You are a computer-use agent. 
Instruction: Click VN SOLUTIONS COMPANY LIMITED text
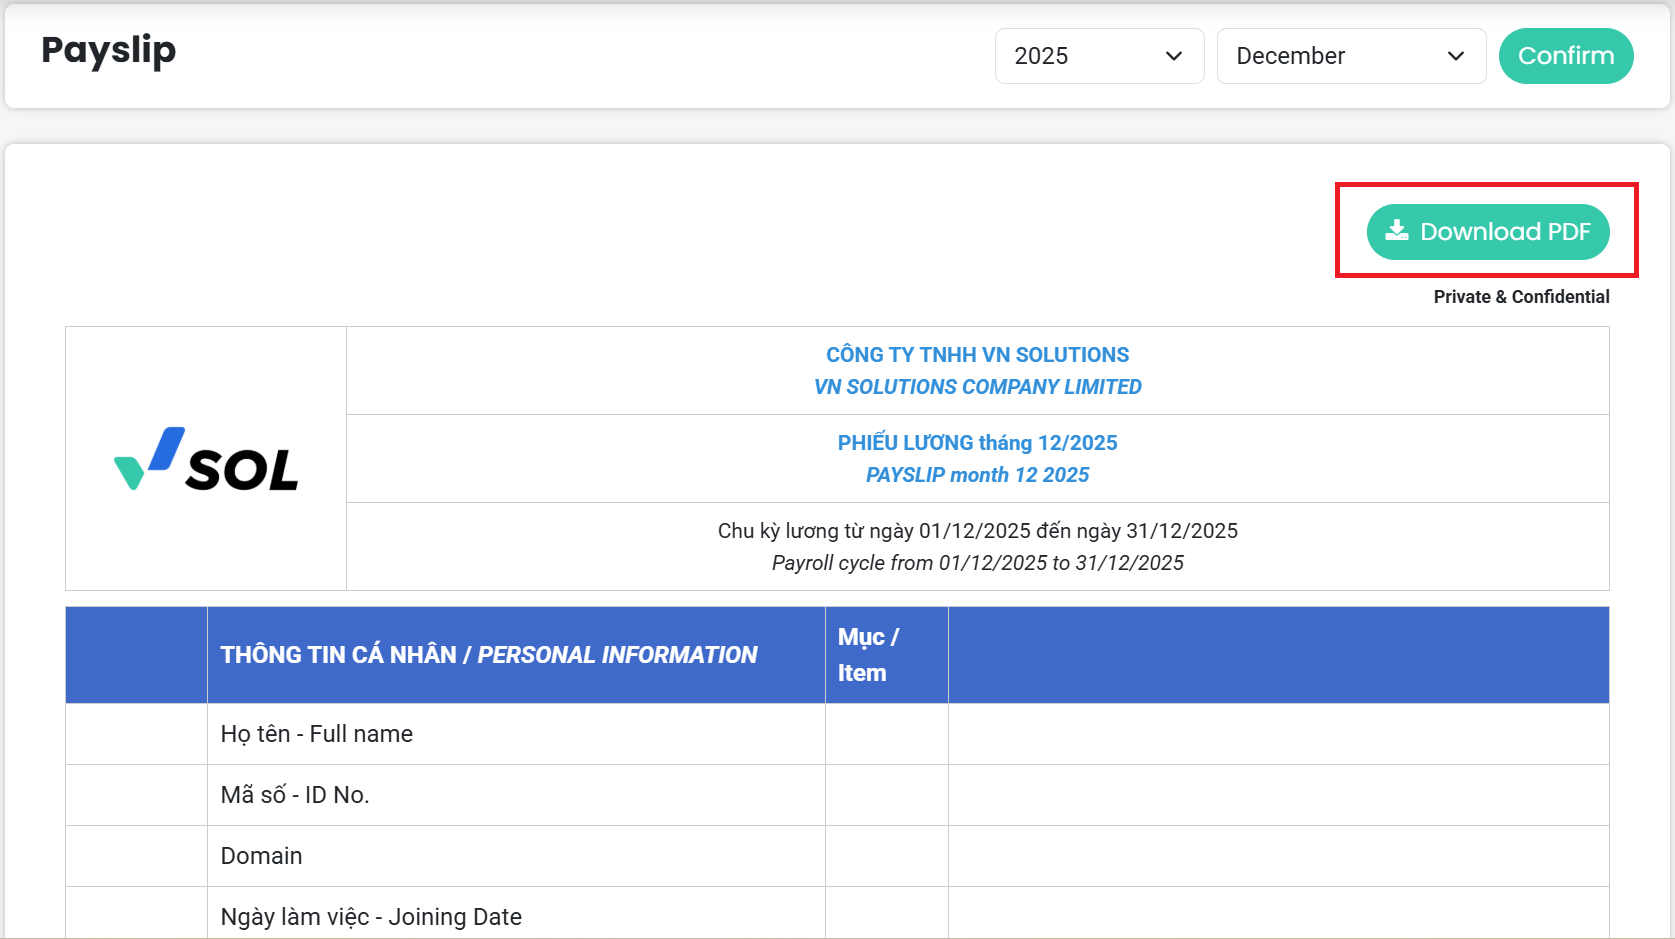tap(977, 387)
